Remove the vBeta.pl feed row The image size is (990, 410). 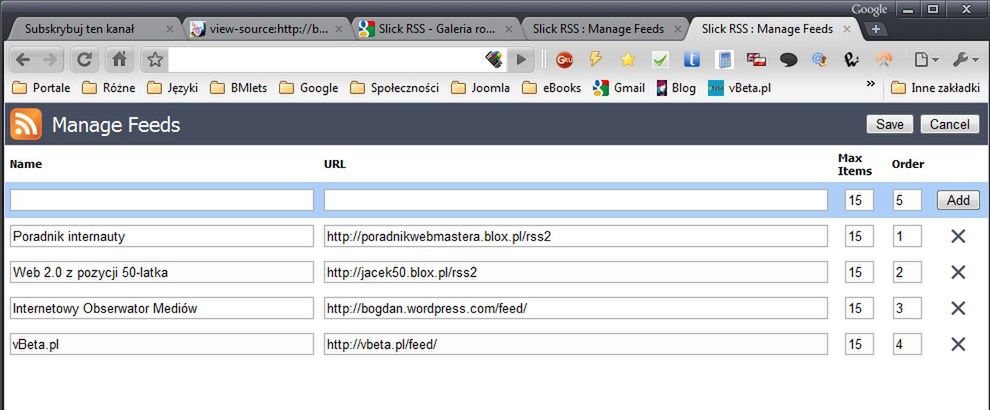coord(958,344)
